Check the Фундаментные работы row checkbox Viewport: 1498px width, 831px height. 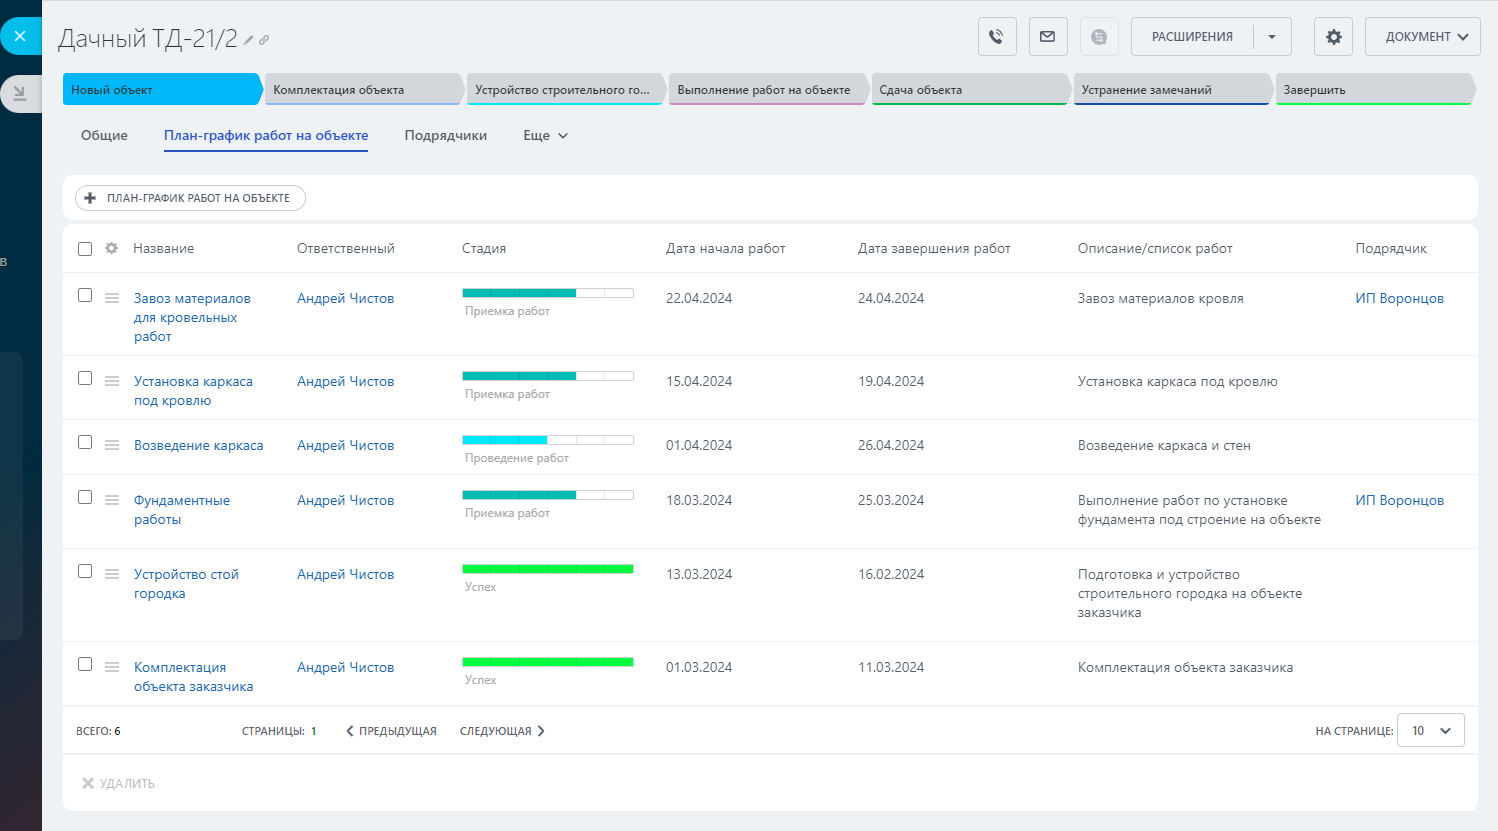85,498
